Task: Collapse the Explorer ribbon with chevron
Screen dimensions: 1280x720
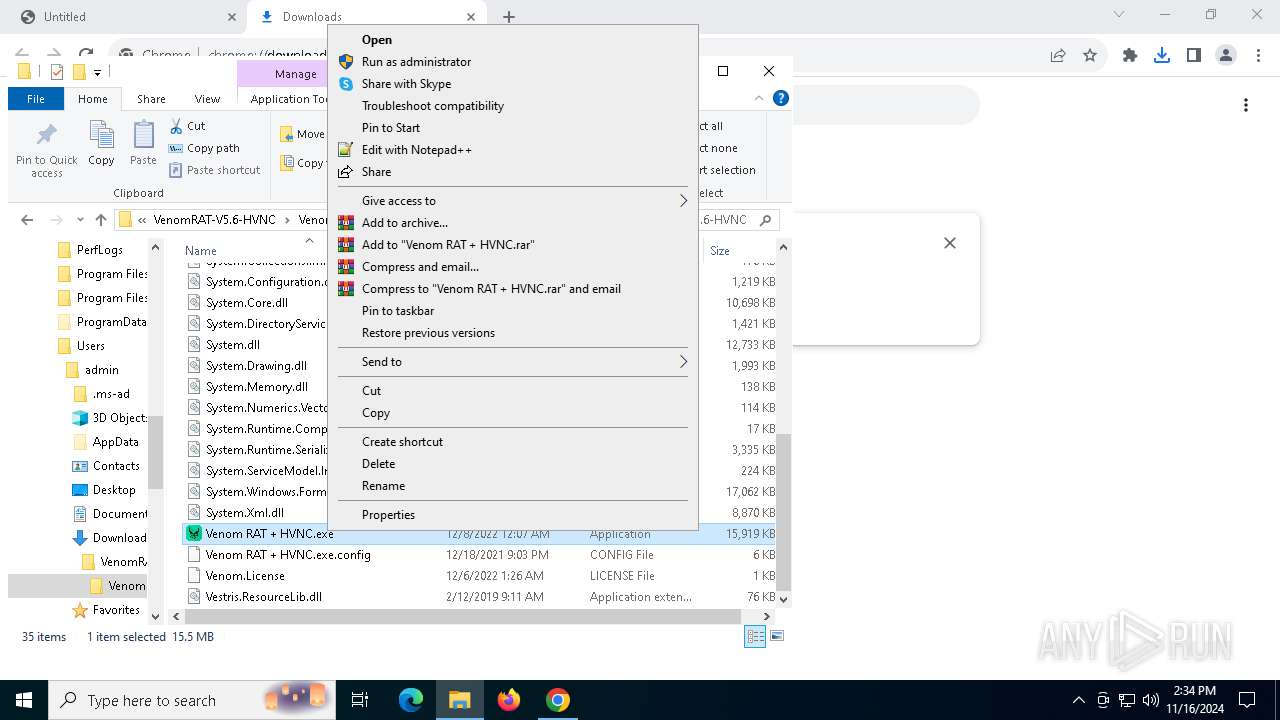Action: [759, 98]
